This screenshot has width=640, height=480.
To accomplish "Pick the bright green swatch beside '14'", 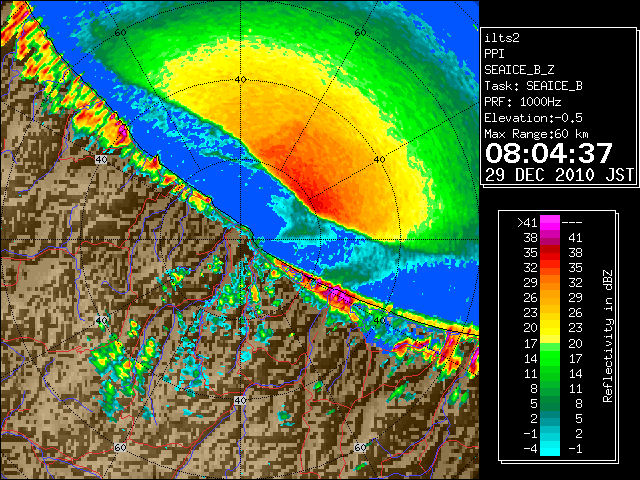I will [550, 358].
